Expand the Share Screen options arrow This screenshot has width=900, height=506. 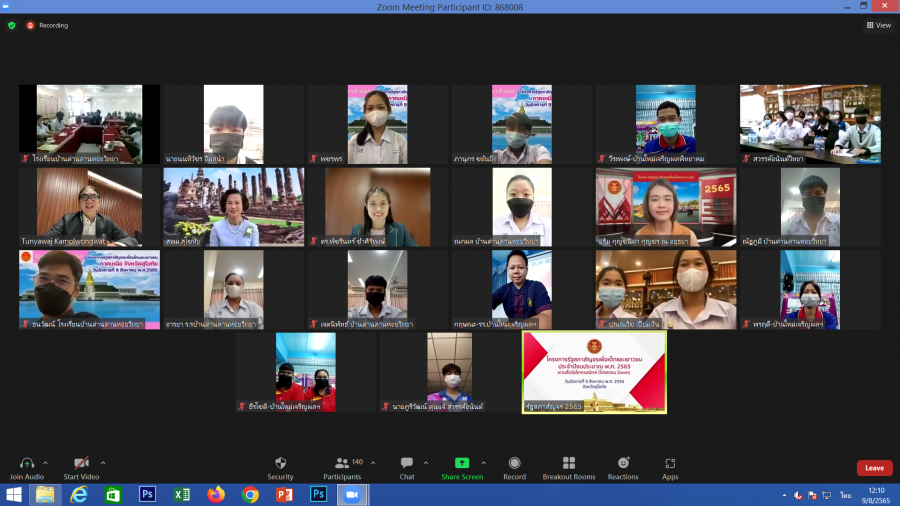[x=483, y=462]
